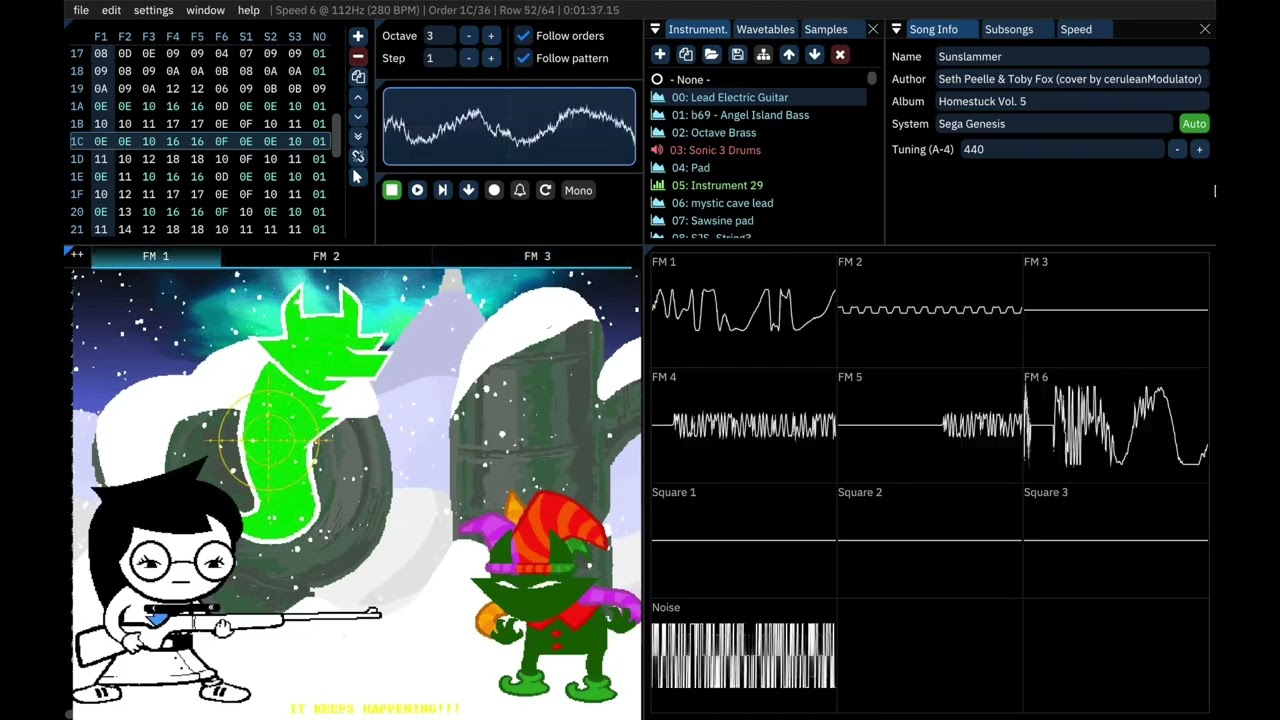Select the '- None -' instrument radio option
The width and height of the screenshot is (1280, 720).
[657, 80]
